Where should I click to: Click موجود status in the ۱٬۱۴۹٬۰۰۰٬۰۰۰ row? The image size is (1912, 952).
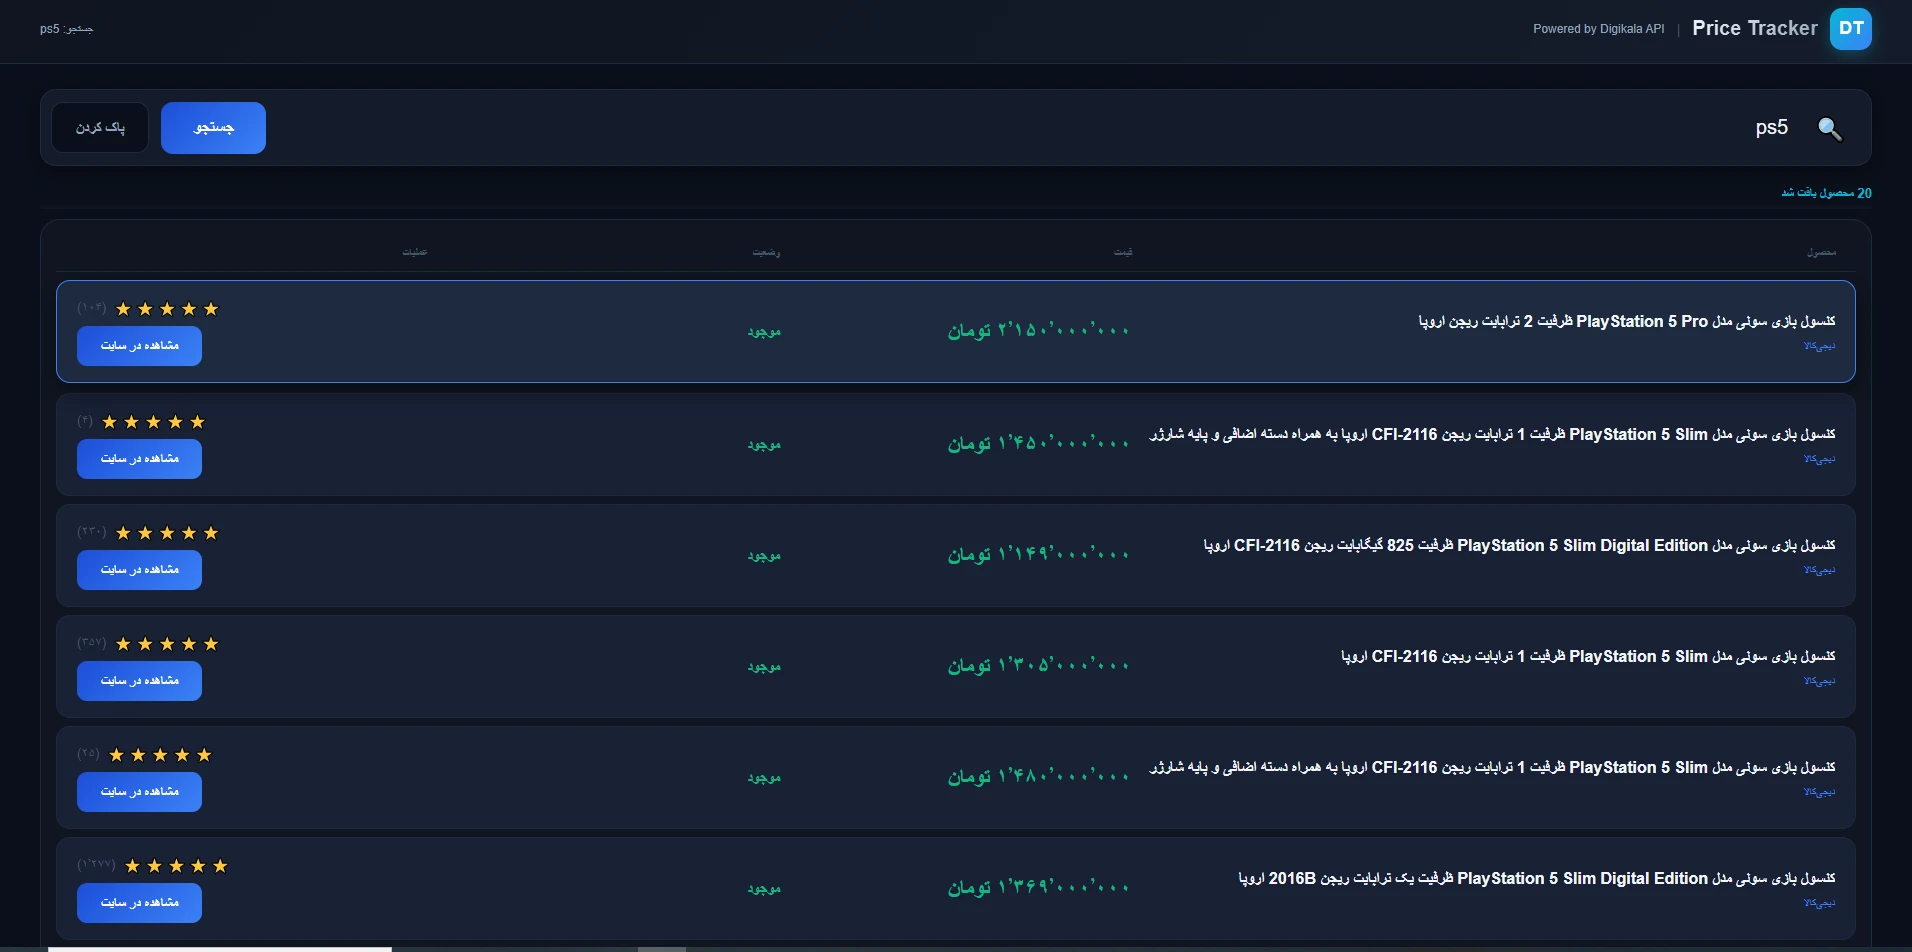click(764, 556)
